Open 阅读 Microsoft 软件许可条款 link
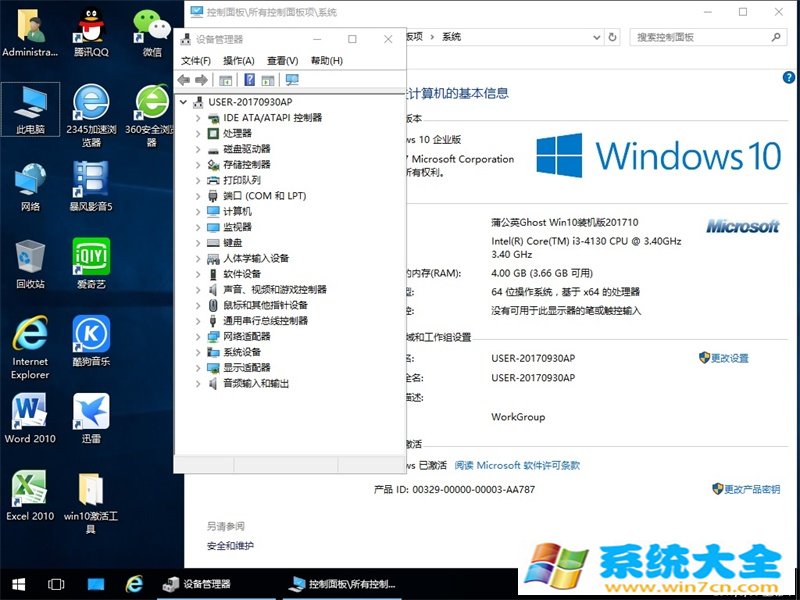 517,465
